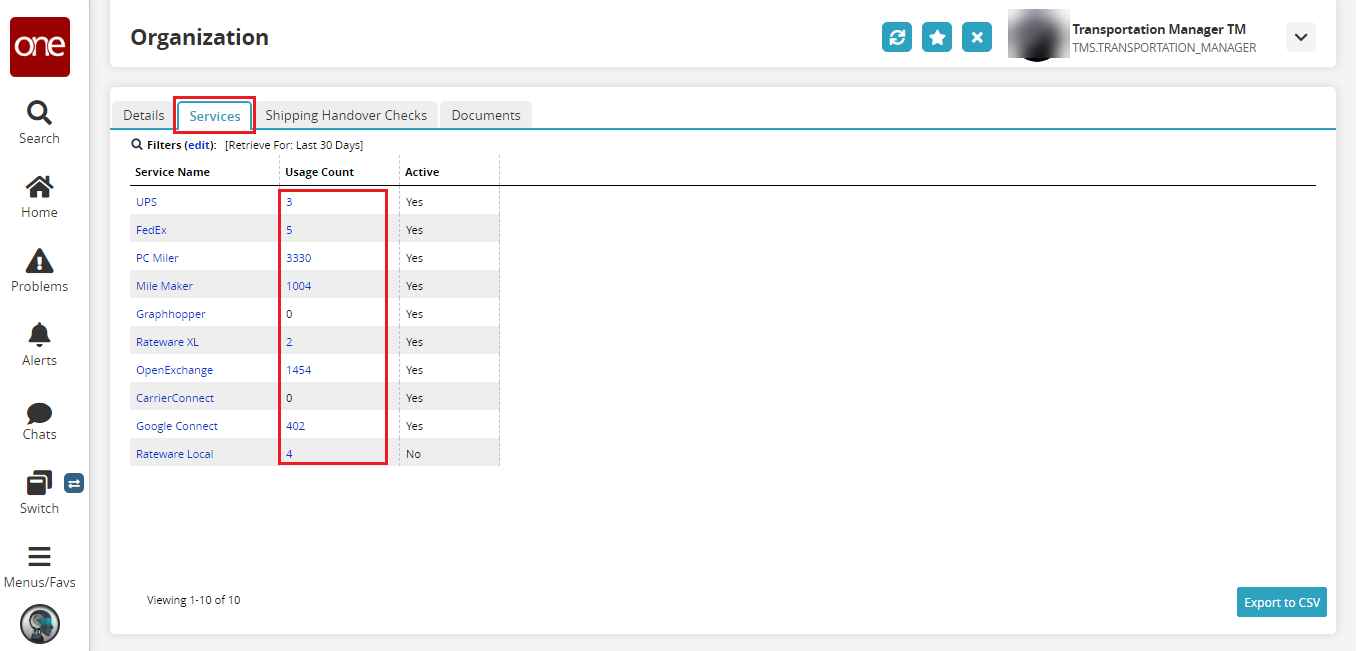Open the Documents tab

486,115
